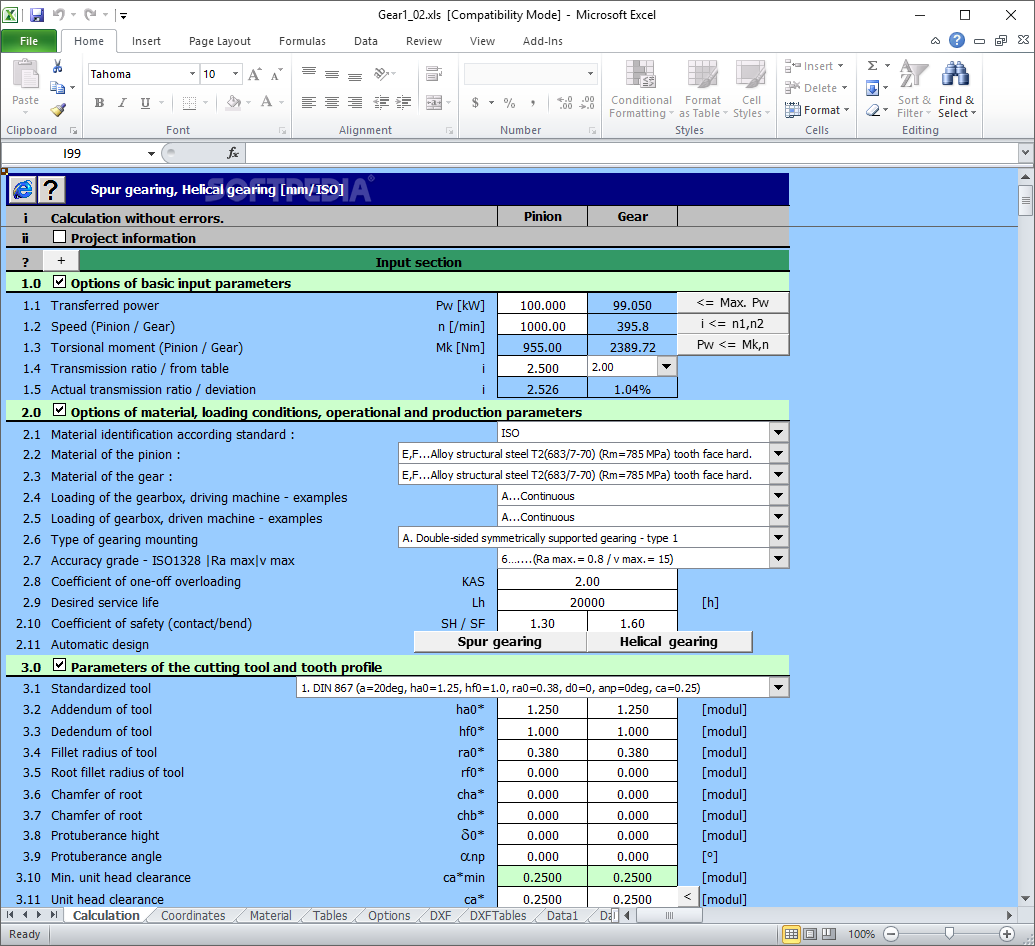Click the Cut scissors icon

pyautogui.click(x=57, y=66)
